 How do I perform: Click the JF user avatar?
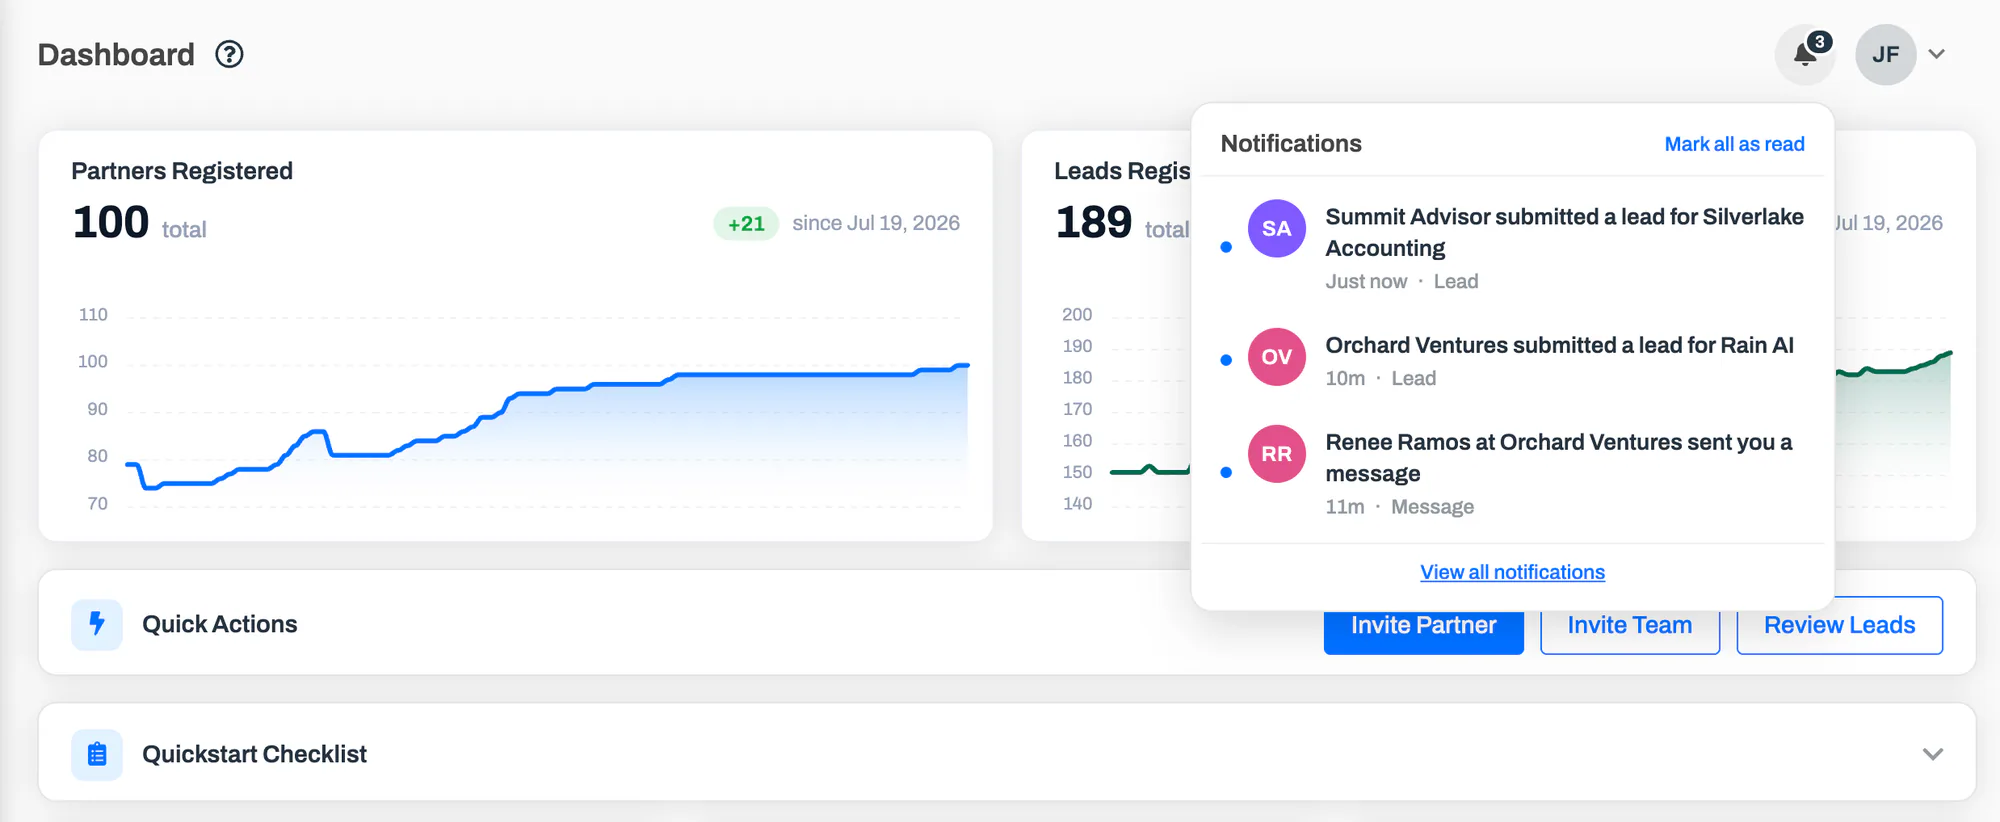tap(1885, 54)
